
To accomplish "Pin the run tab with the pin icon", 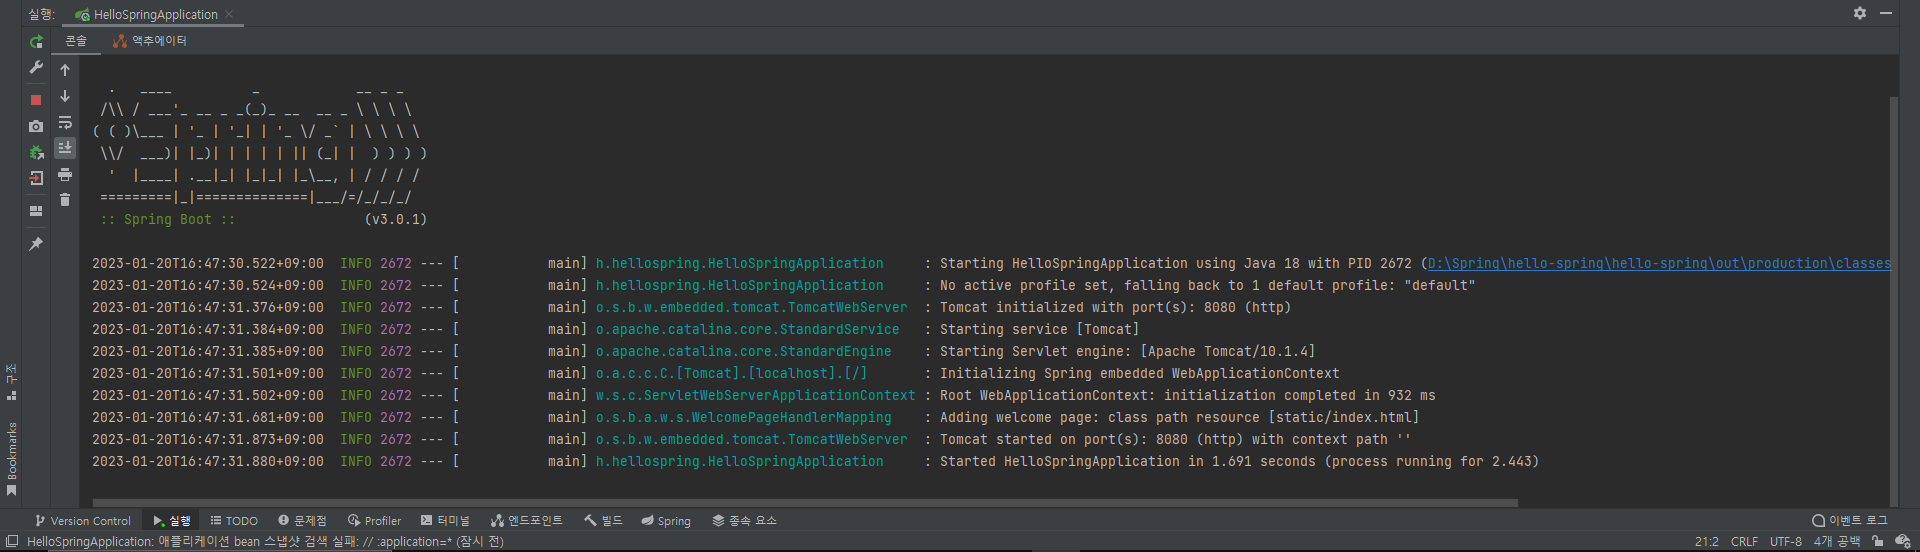I will click(36, 244).
